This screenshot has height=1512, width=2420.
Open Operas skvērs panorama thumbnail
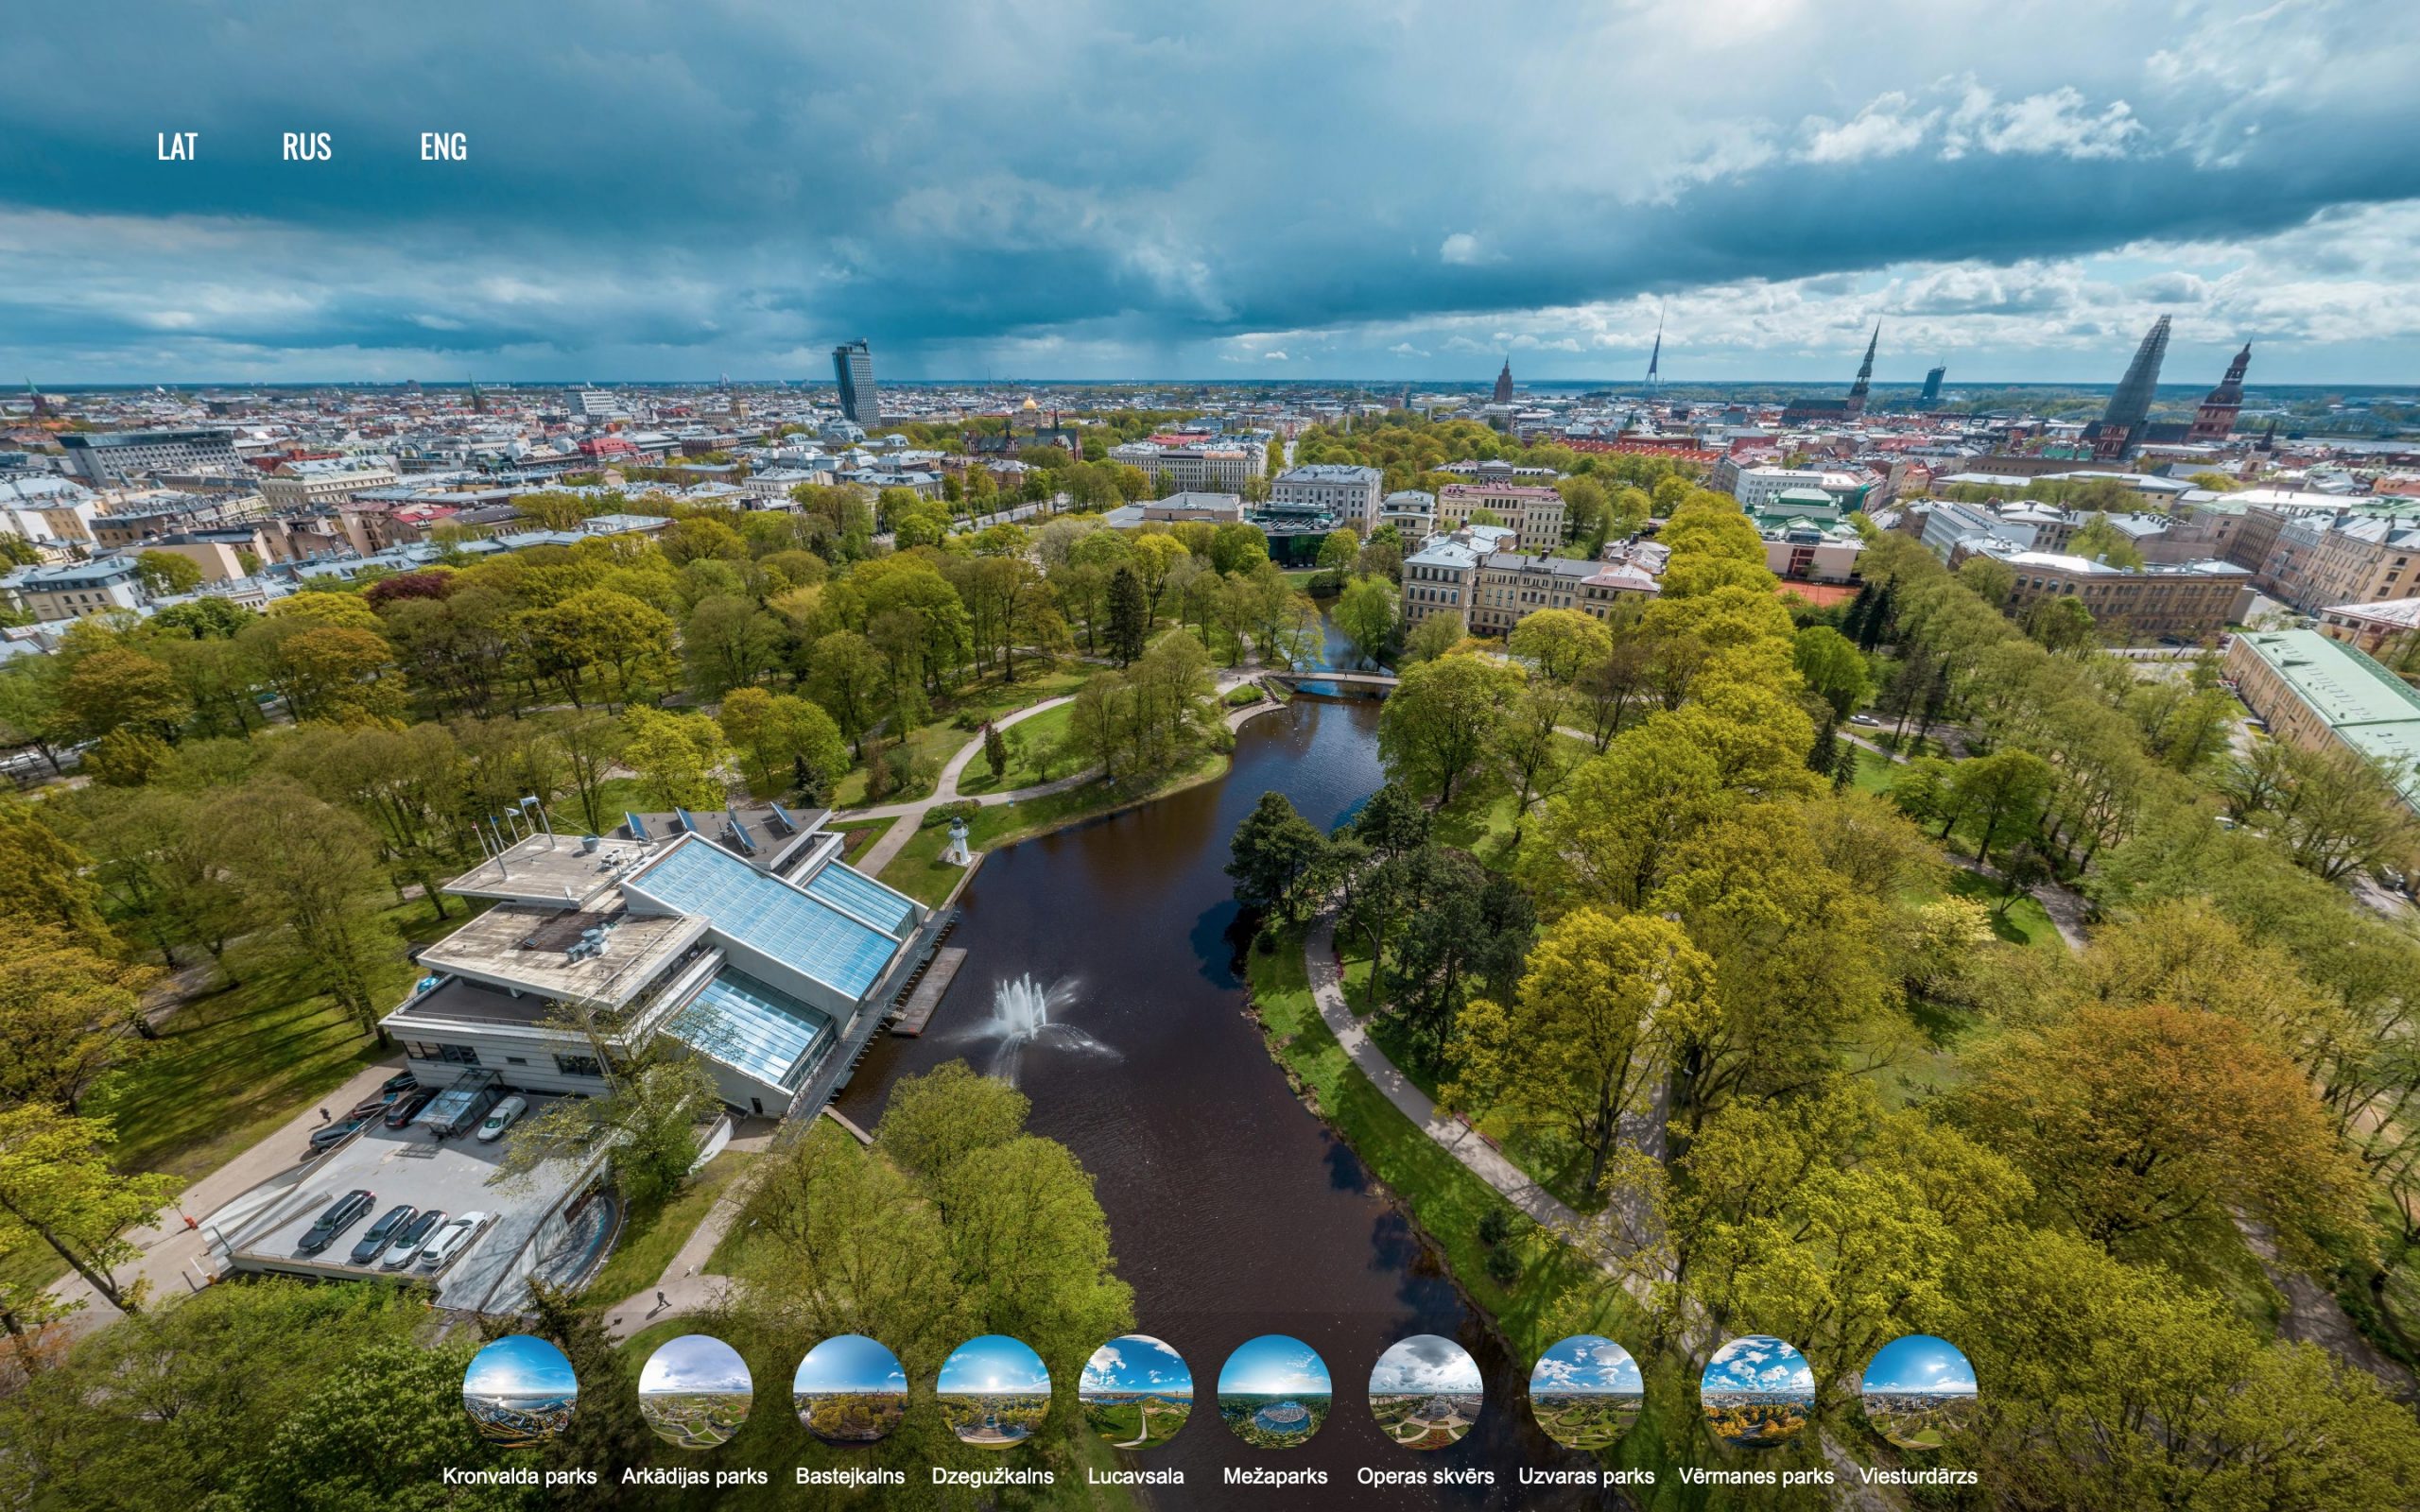pyautogui.click(x=1425, y=1391)
